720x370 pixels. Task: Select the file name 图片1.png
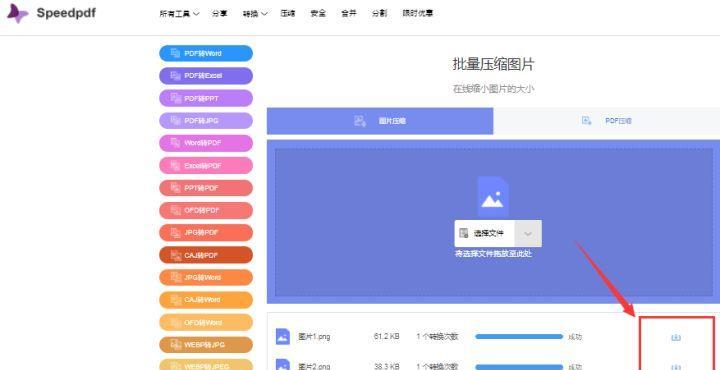tap(314, 337)
